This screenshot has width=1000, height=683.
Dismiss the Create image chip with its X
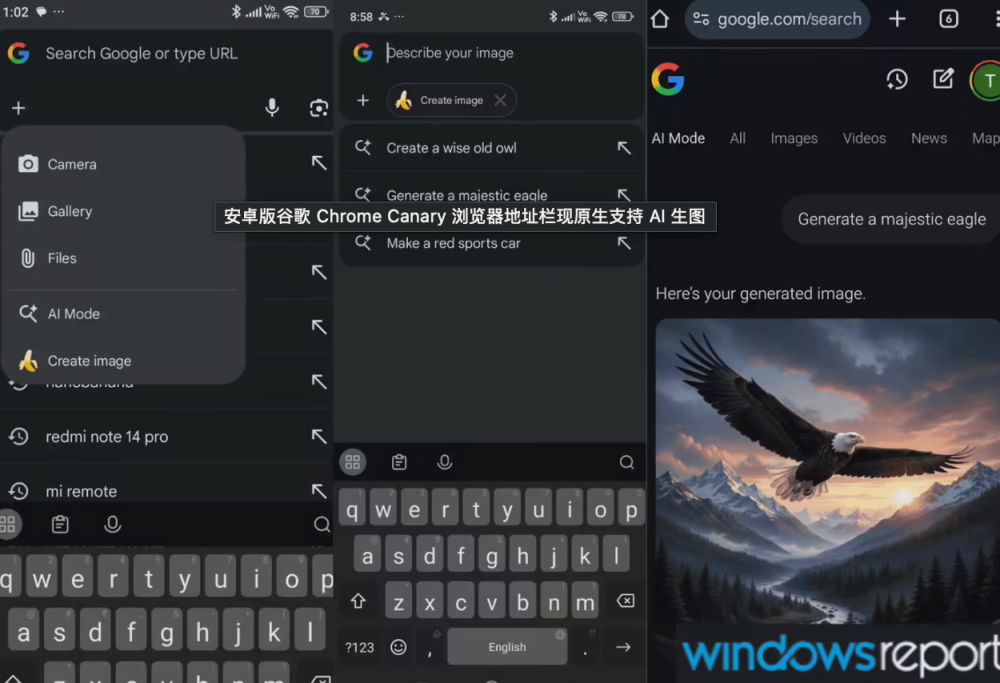[x=499, y=100]
